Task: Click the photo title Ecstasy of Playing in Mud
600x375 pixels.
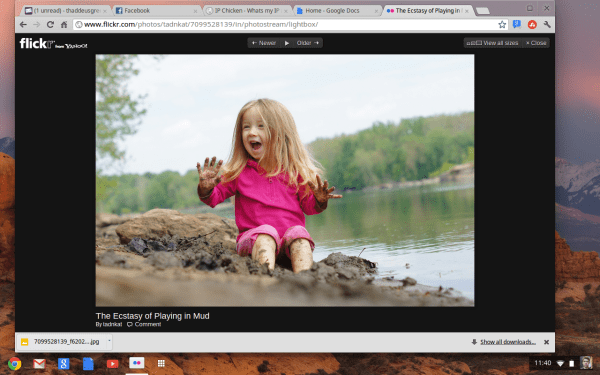Action: 152,316
